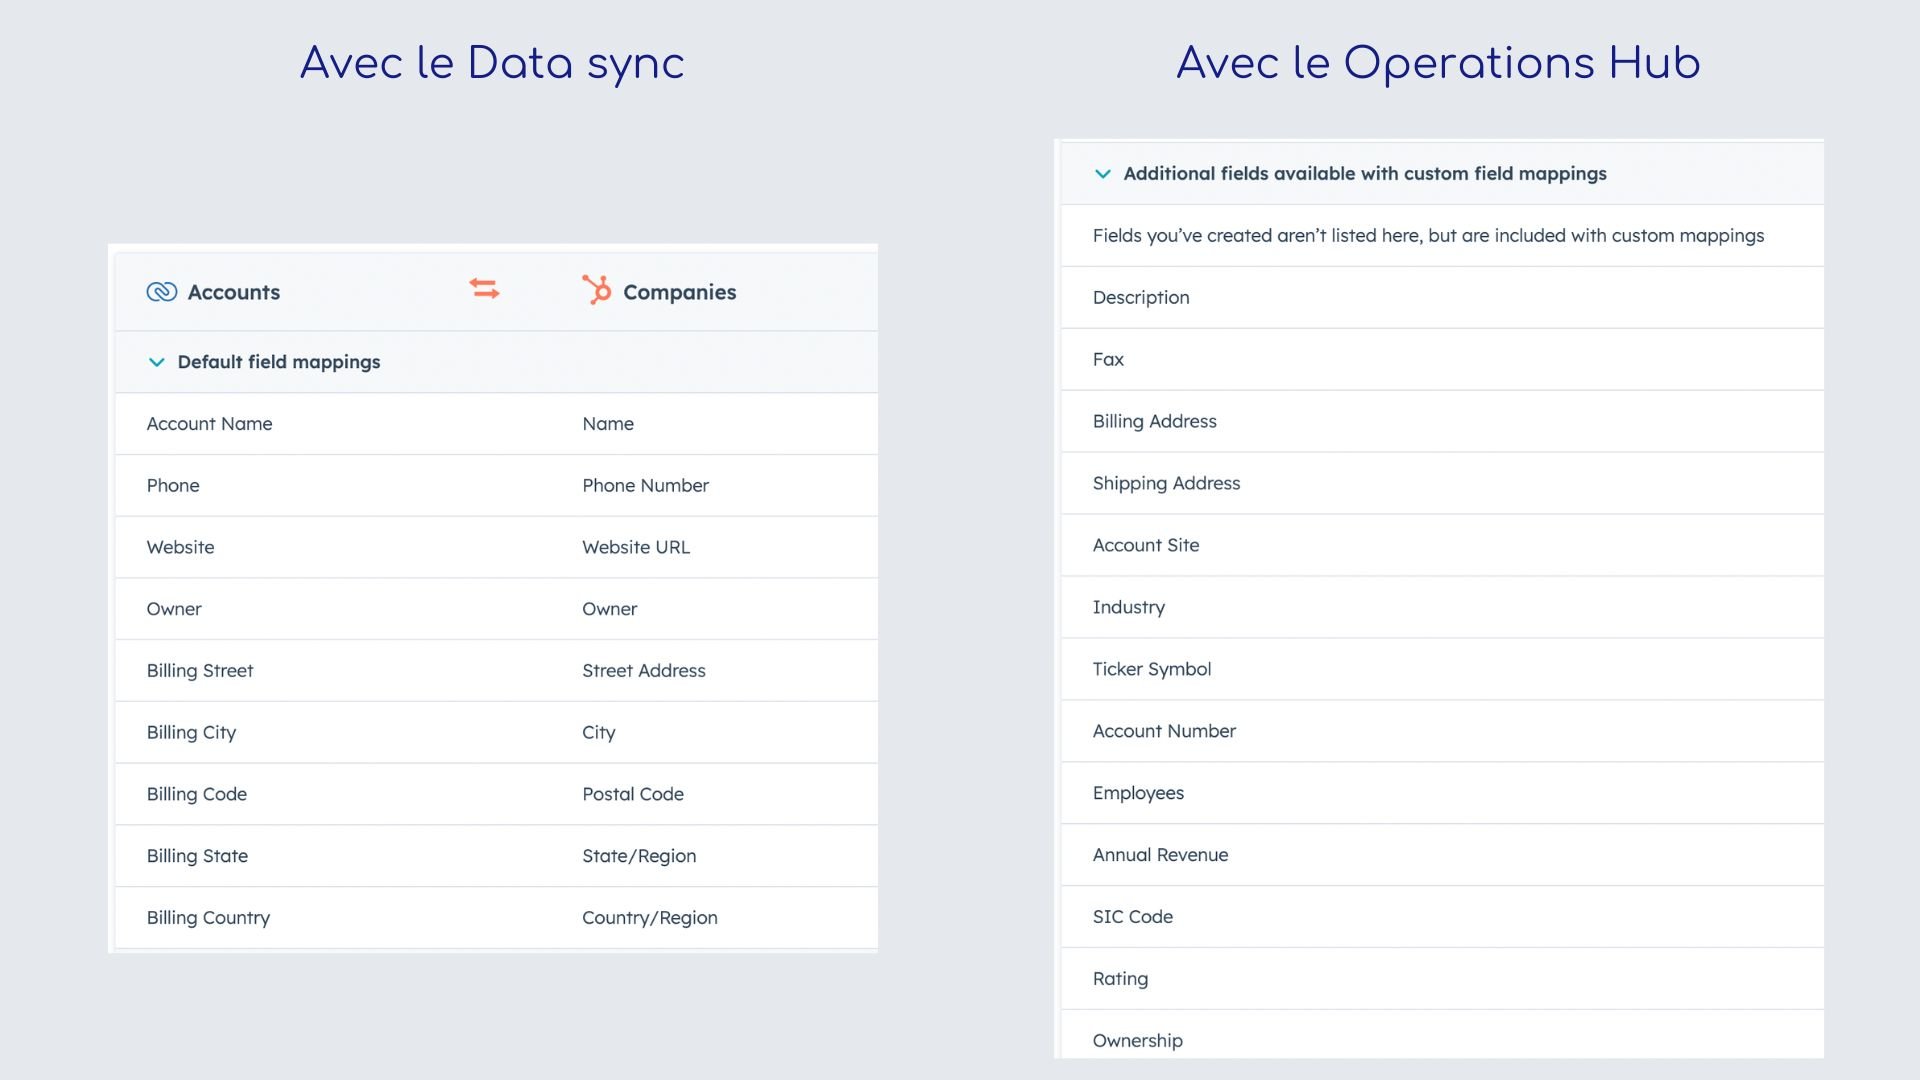Click the Street Address property

pos(644,671)
